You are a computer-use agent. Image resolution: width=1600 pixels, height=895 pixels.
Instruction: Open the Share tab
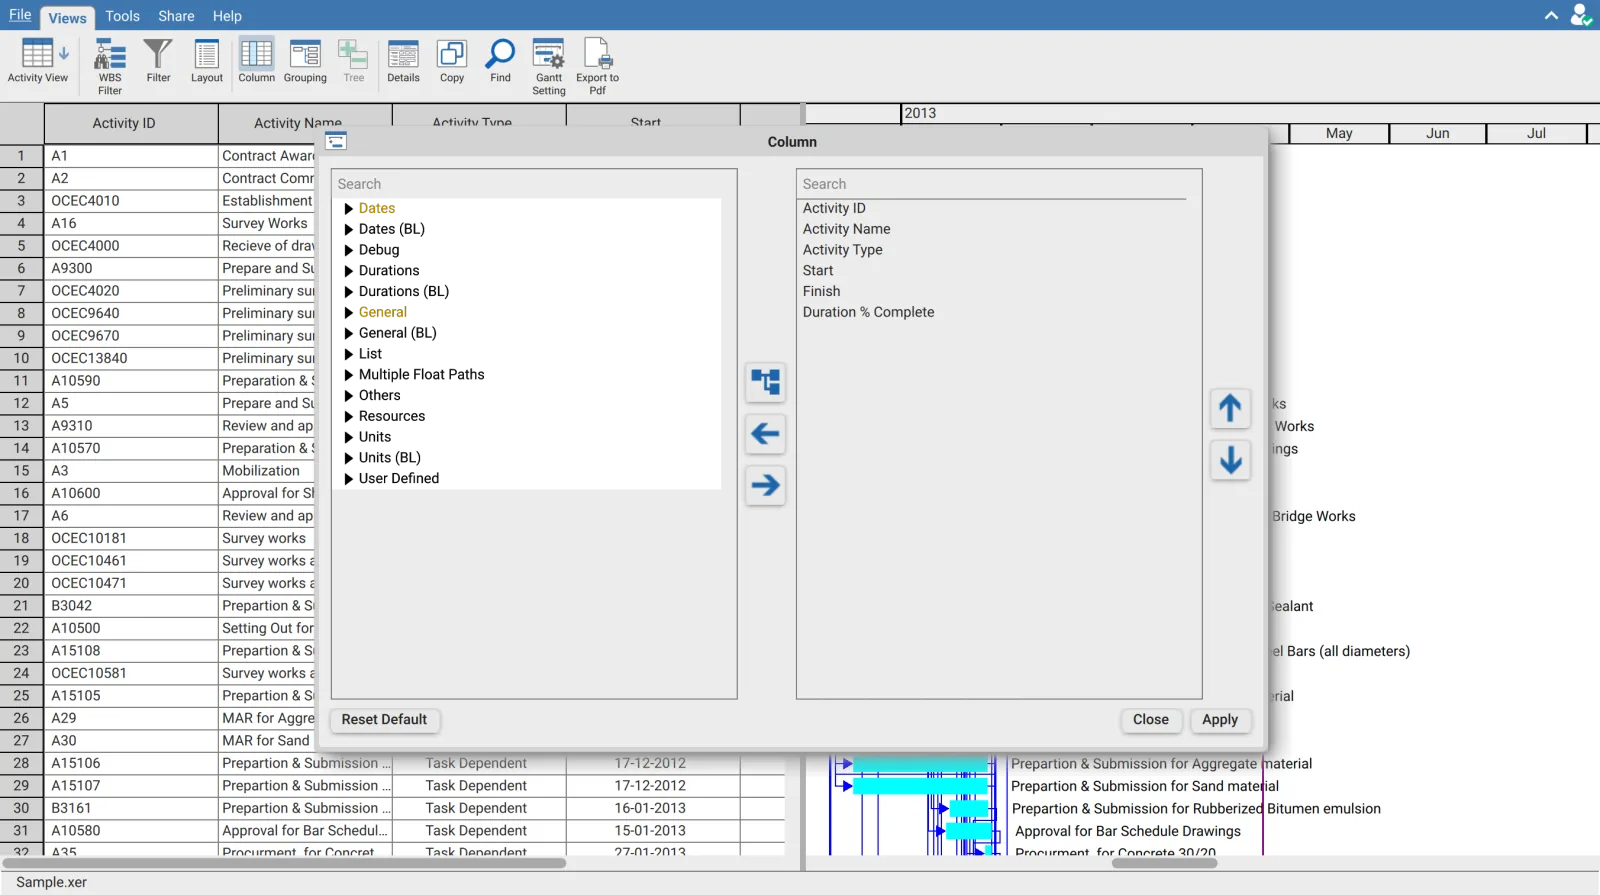point(176,16)
